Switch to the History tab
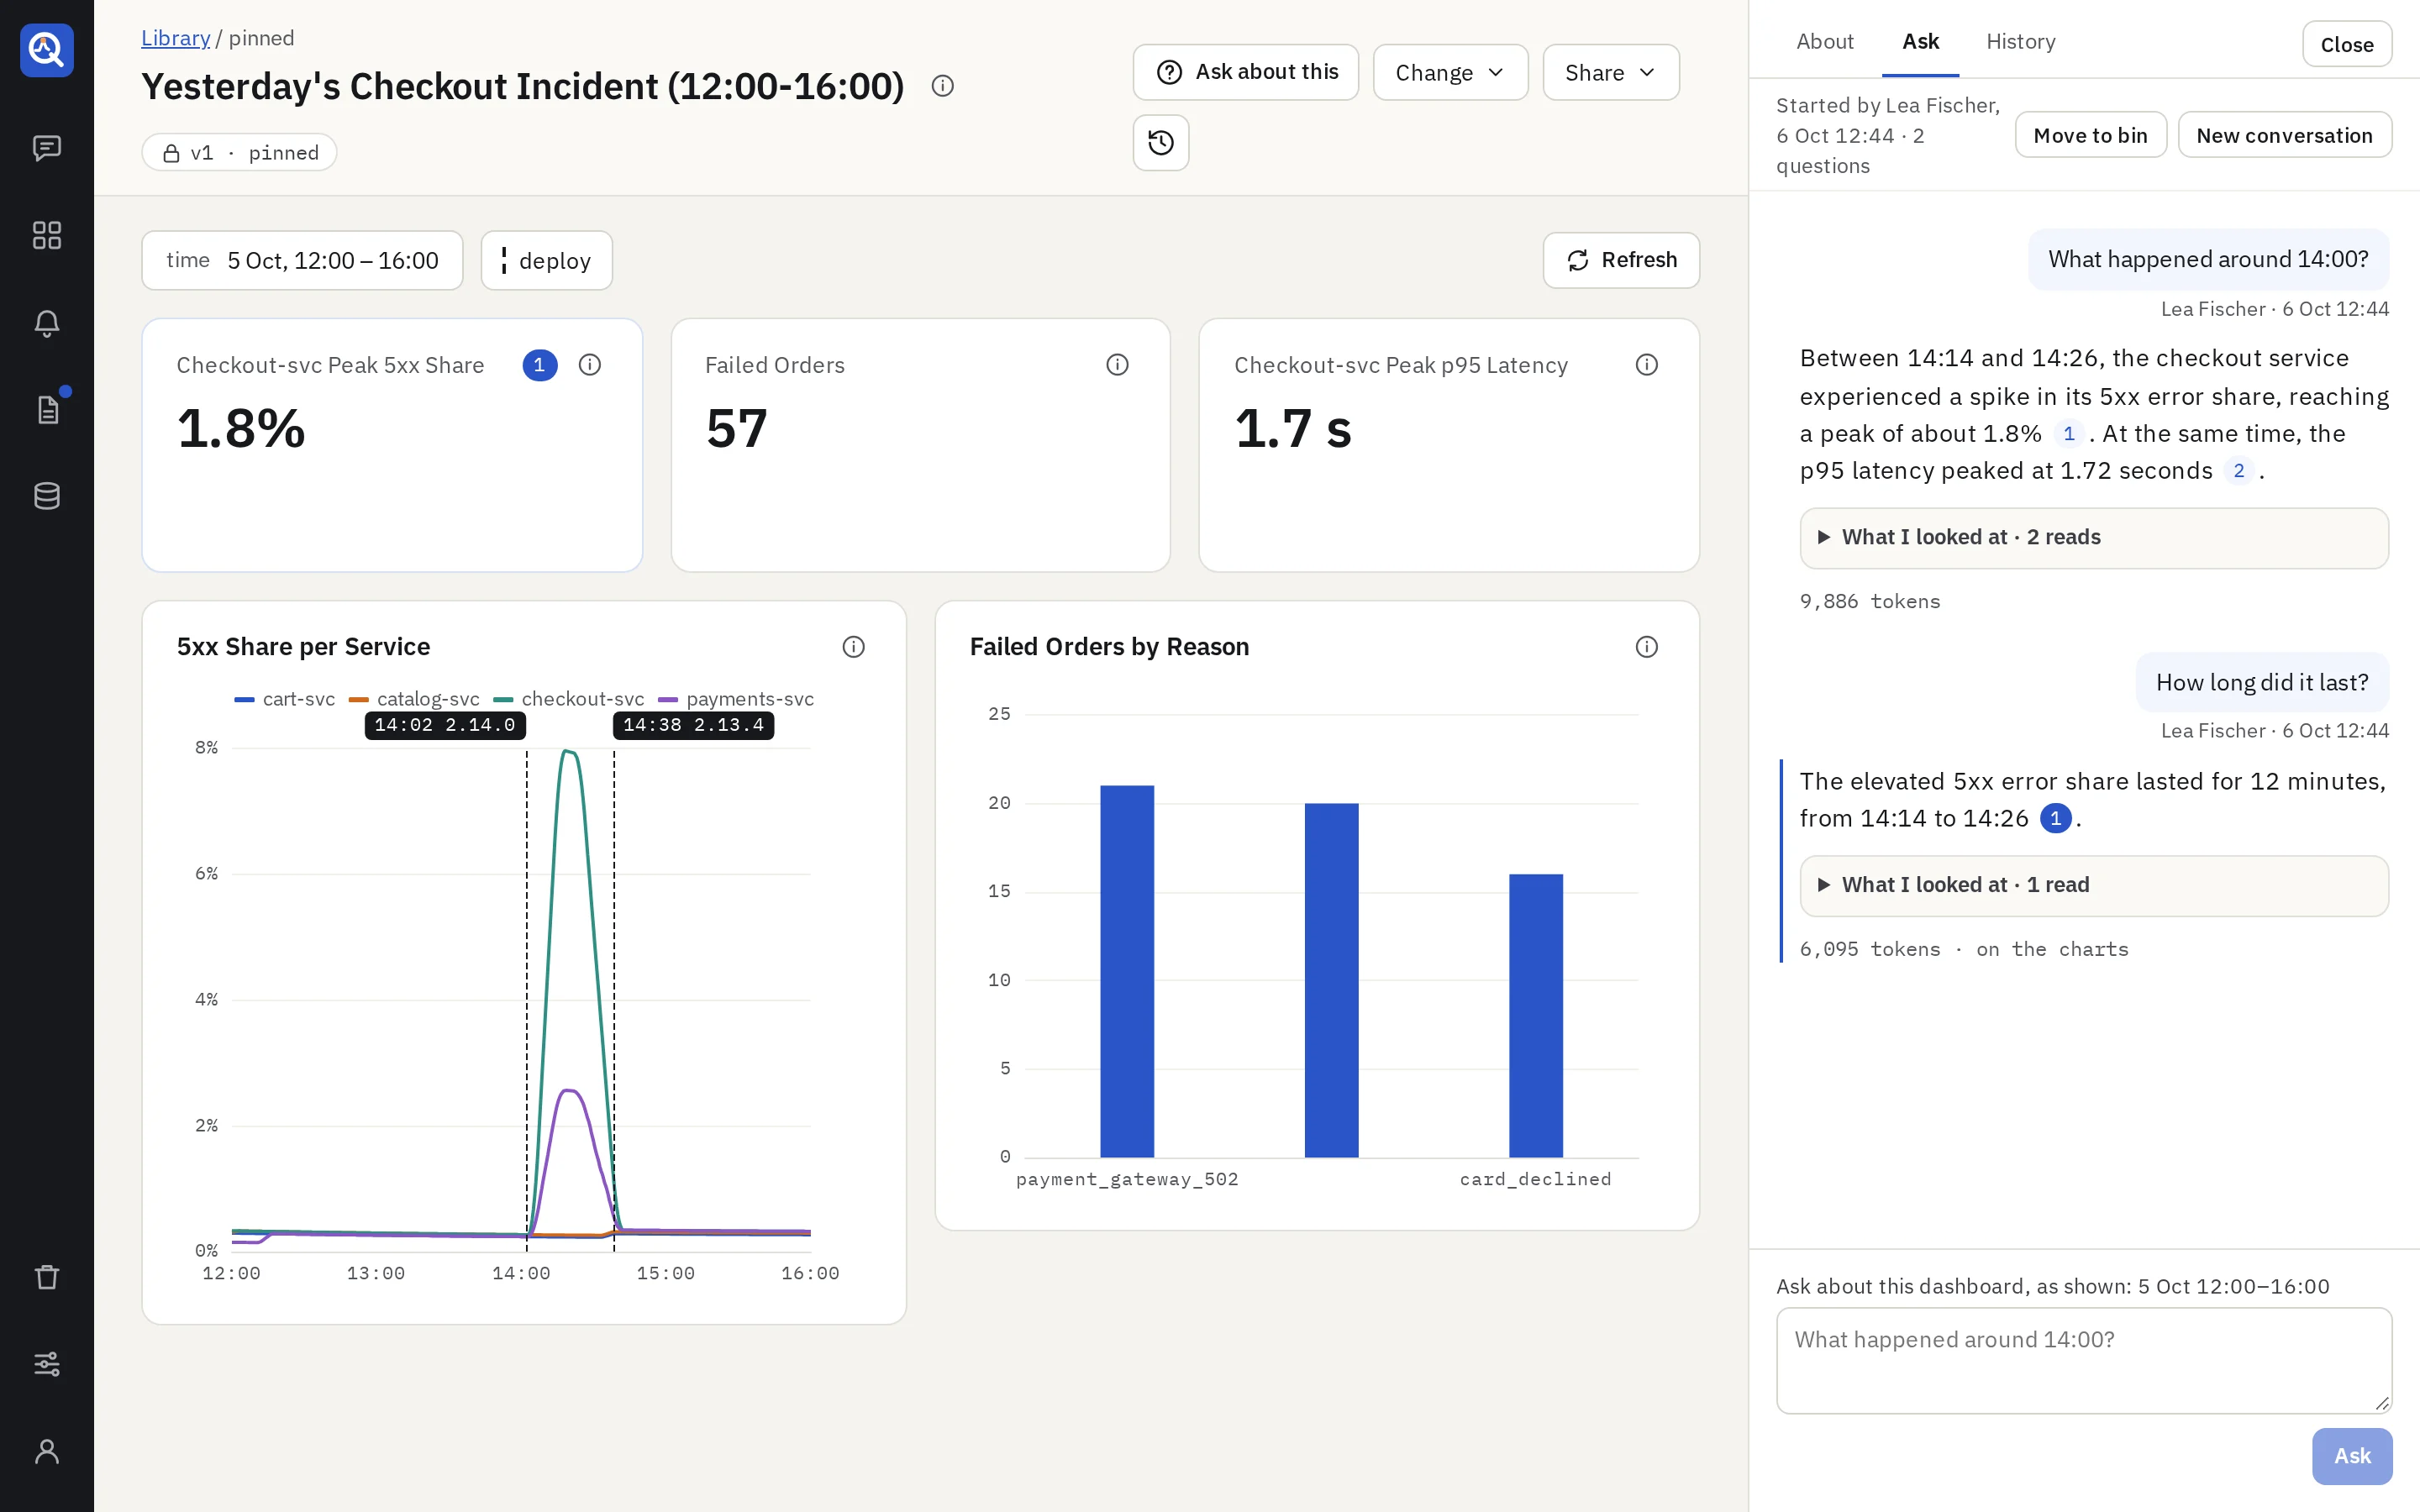 [2020, 41]
